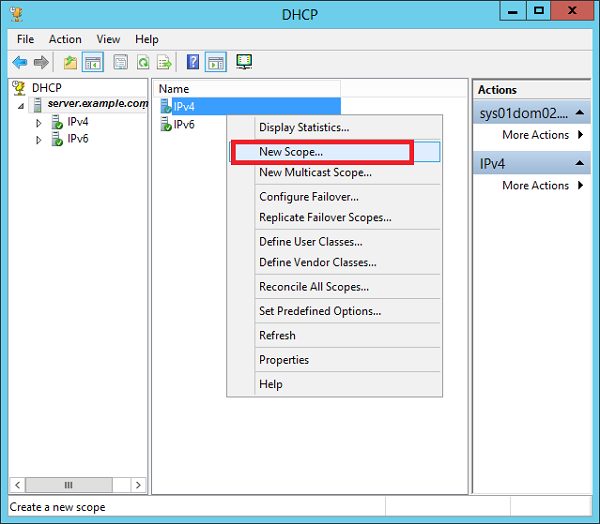Screen dimensions: 600x524
Task: Toggle the Show/Hide Console Tree icon
Action: (93, 62)
